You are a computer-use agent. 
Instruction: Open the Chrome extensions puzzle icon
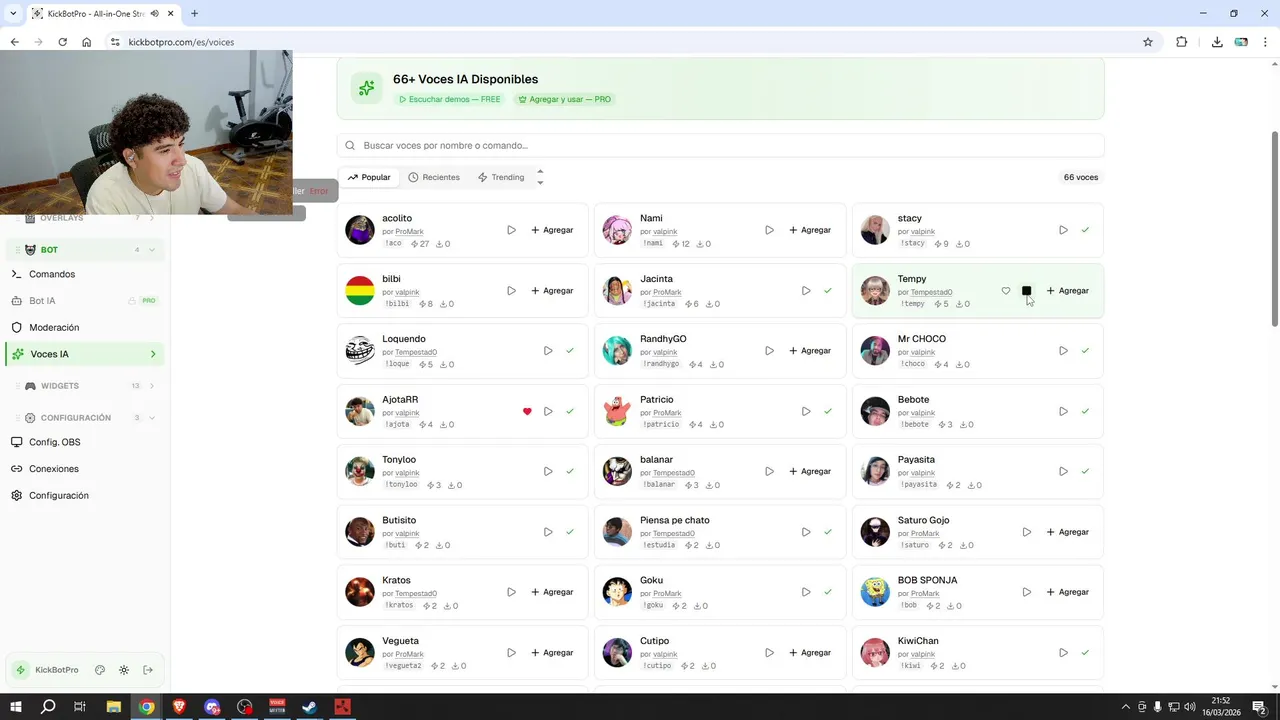pos(1182,42)
